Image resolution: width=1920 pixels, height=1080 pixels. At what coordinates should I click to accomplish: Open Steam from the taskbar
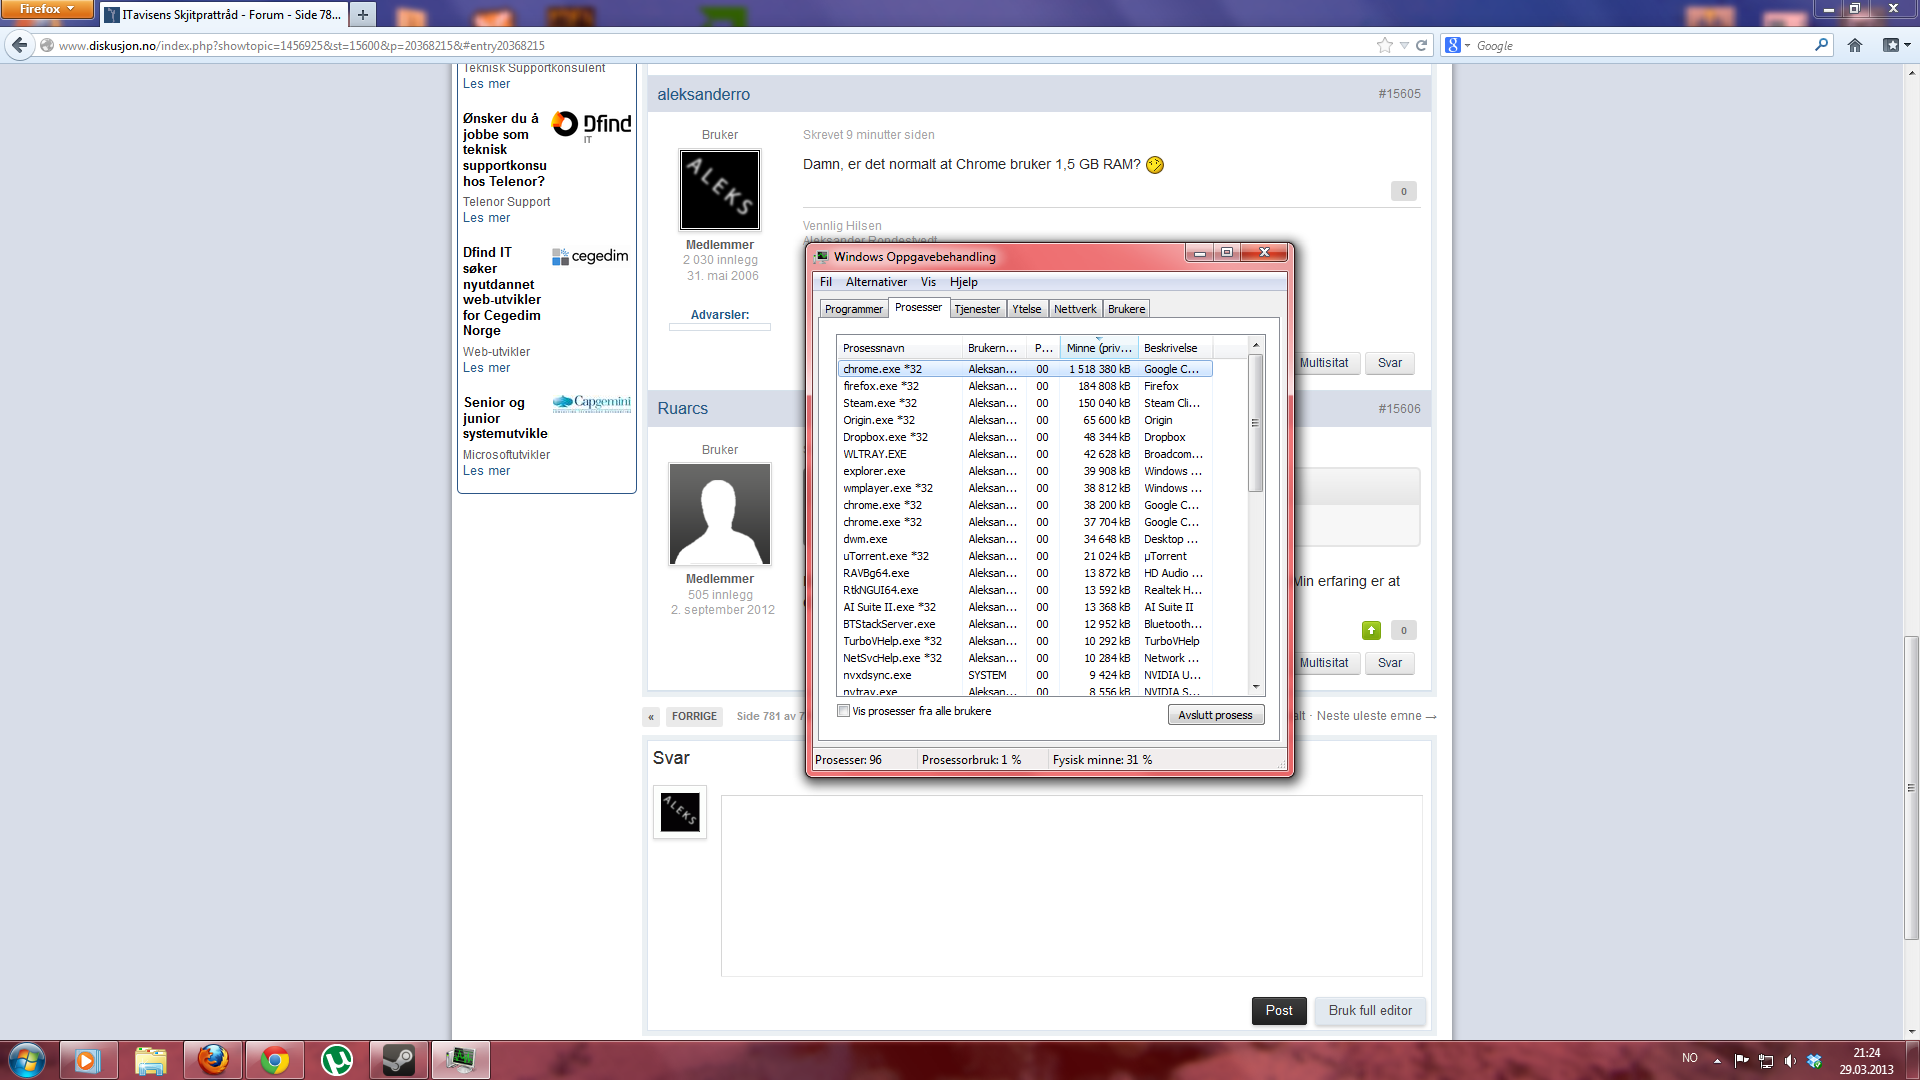[398, 1060]
